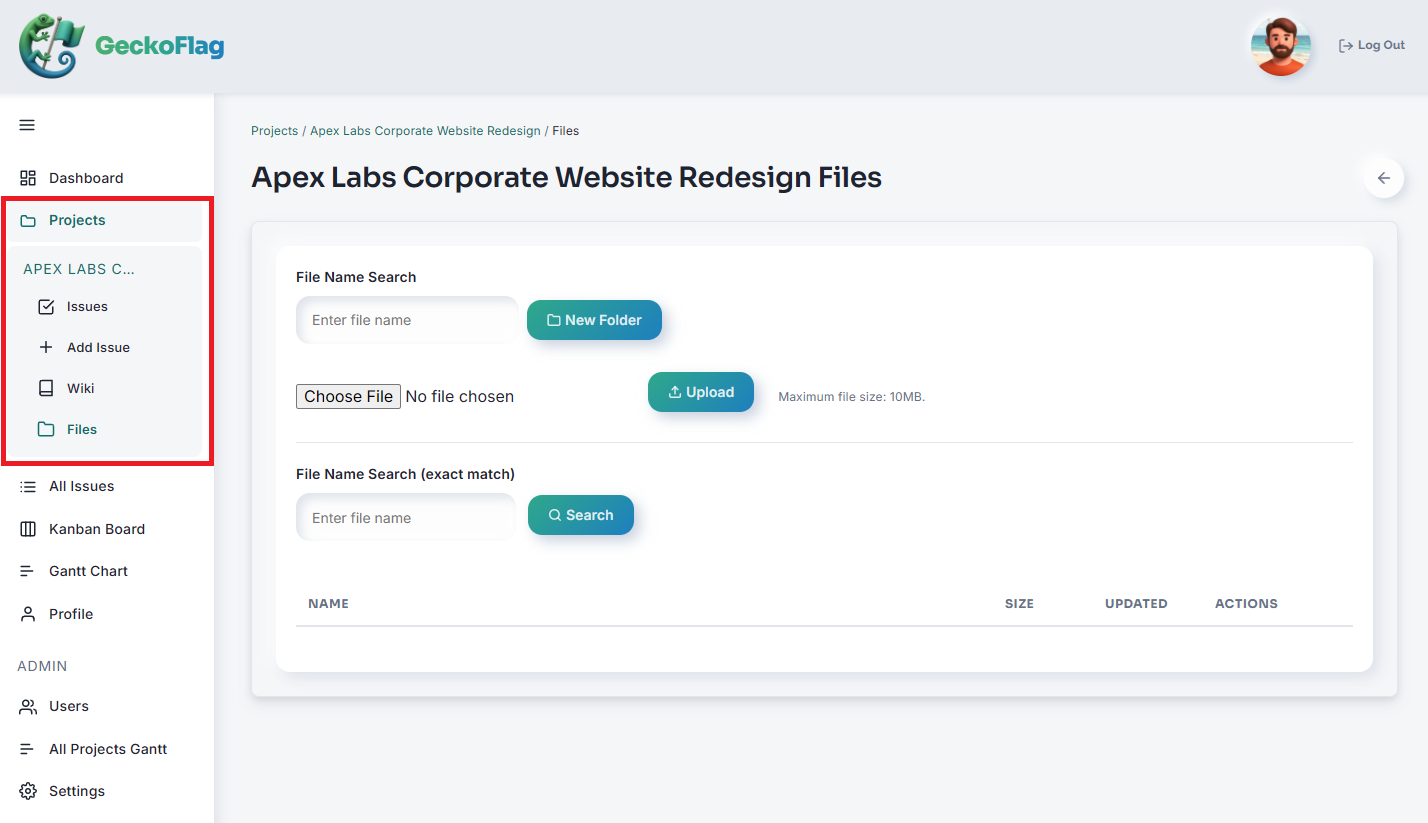Click the Upload button
Image resolution: width=1428 pixels, height=823 pixels.
(701, 392)
